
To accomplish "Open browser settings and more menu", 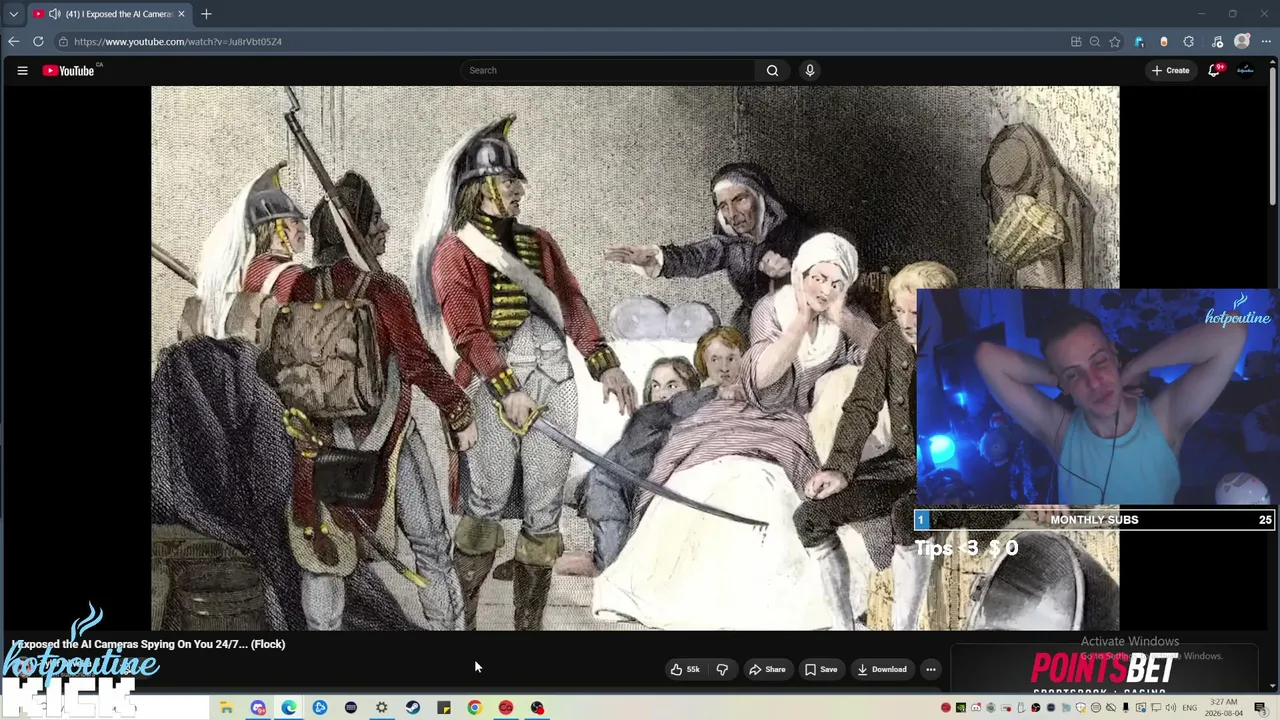I will point(1266,42).
